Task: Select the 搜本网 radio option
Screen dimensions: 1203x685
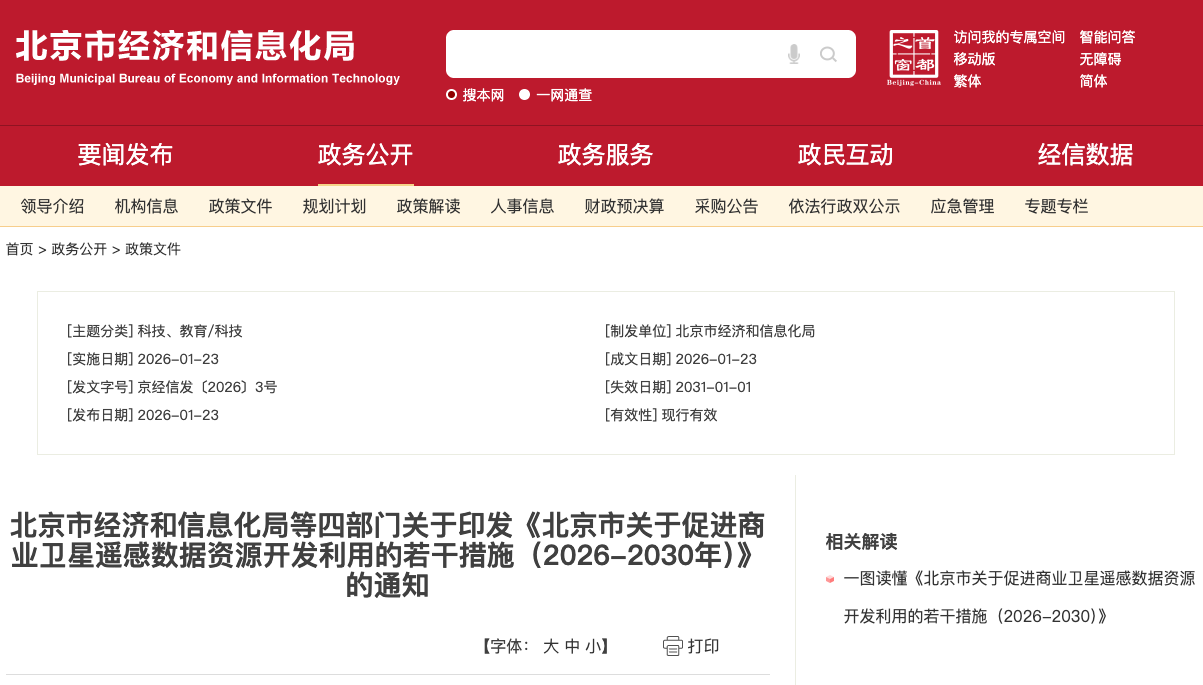Action: (x=452, y=95)
